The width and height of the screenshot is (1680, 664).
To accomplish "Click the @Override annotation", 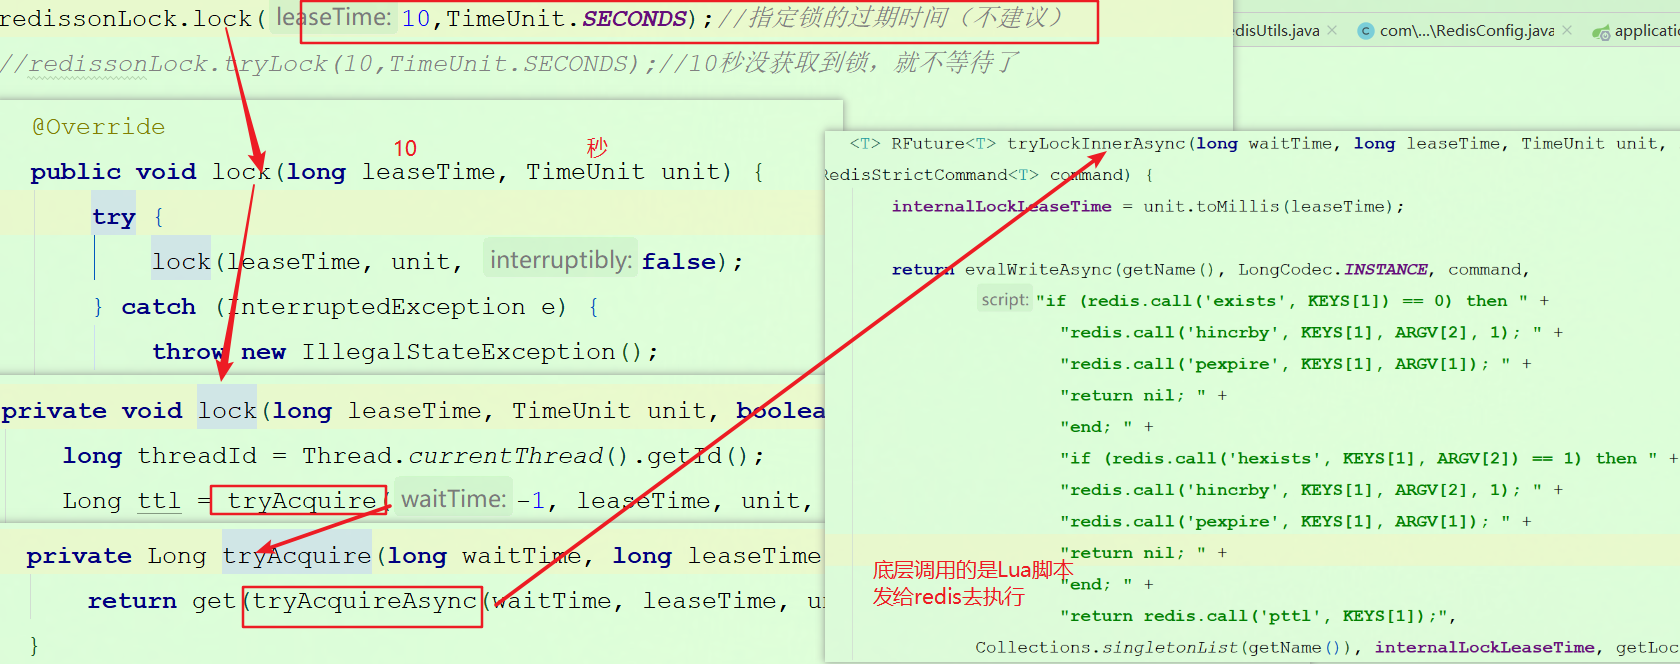I will tap(98, 126).
